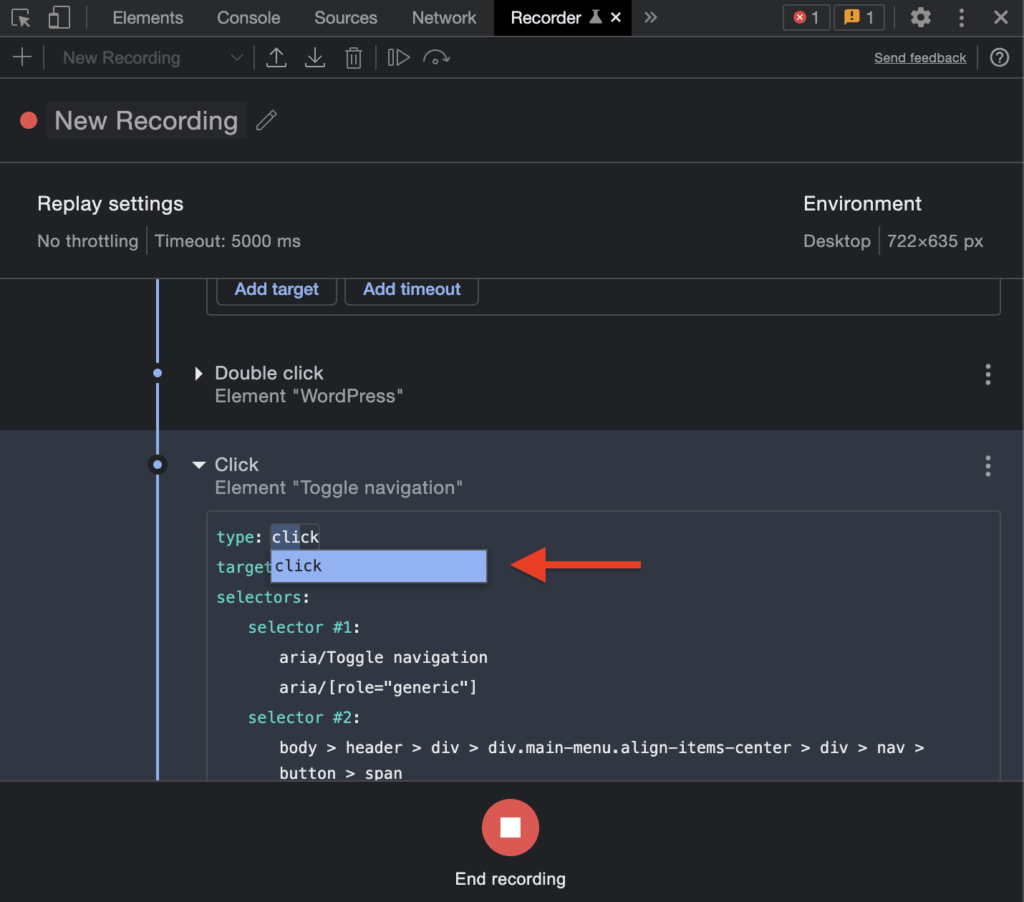Export the recording using the upload icon
The width and height of the screenshot is (1024, 902).
pyautogui.click(x=277, y=57)
